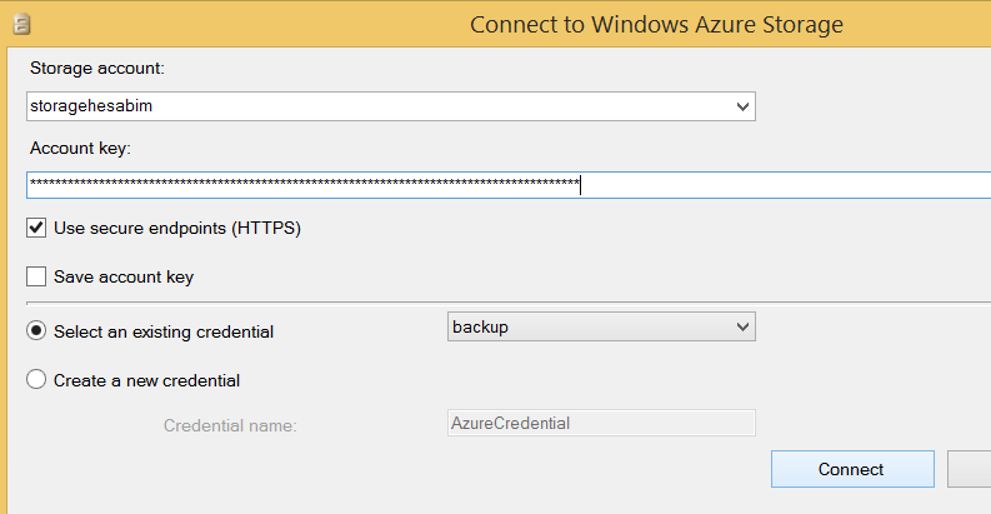Click inside the Account key field
991x514 pixels.
coord(509,185)
